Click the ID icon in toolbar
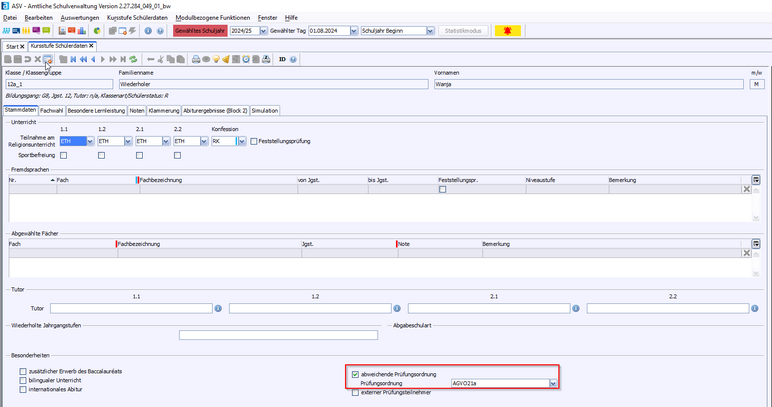The width and height of the screenshot is (772, 407). [282, 59]
